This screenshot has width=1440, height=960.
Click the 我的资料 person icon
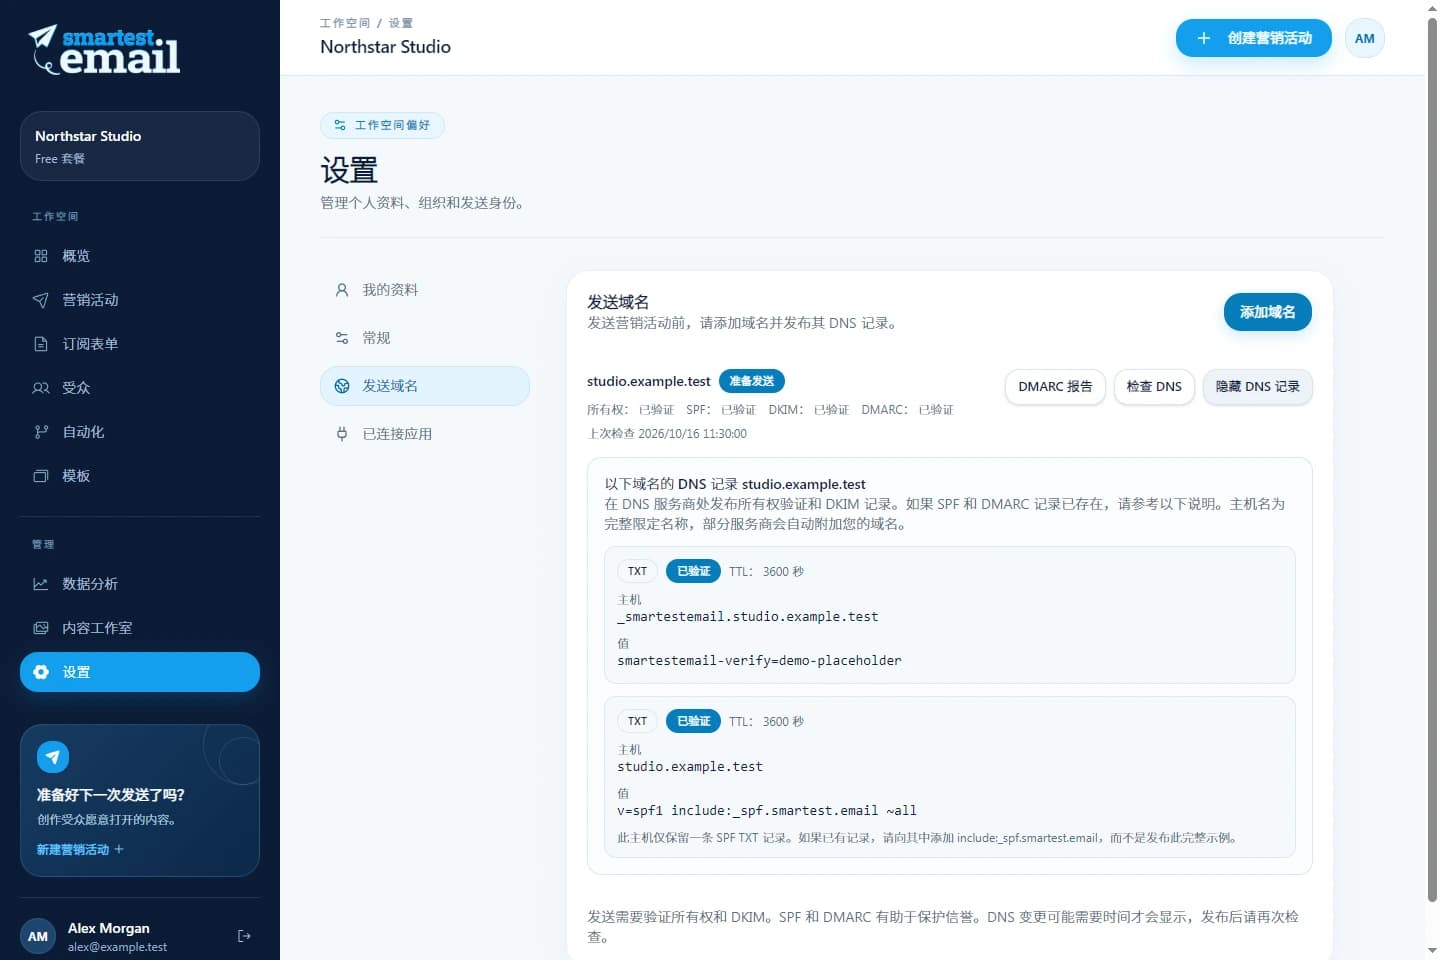coord(342,290)
